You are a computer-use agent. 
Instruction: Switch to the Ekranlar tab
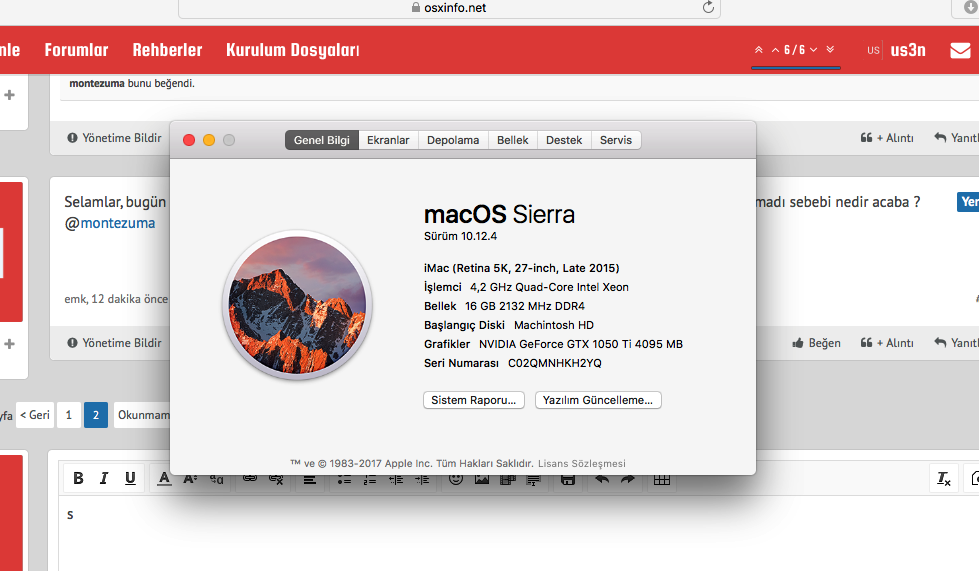click(388, 140)
